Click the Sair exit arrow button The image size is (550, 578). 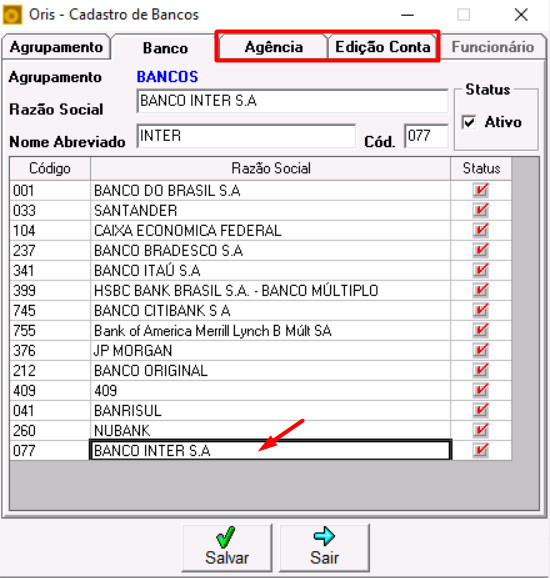click(x=324, y=547)
